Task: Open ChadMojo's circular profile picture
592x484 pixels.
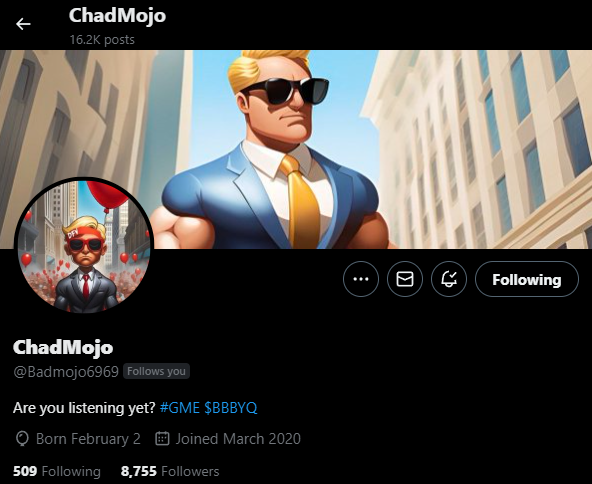Action: (x=84, y=246)
